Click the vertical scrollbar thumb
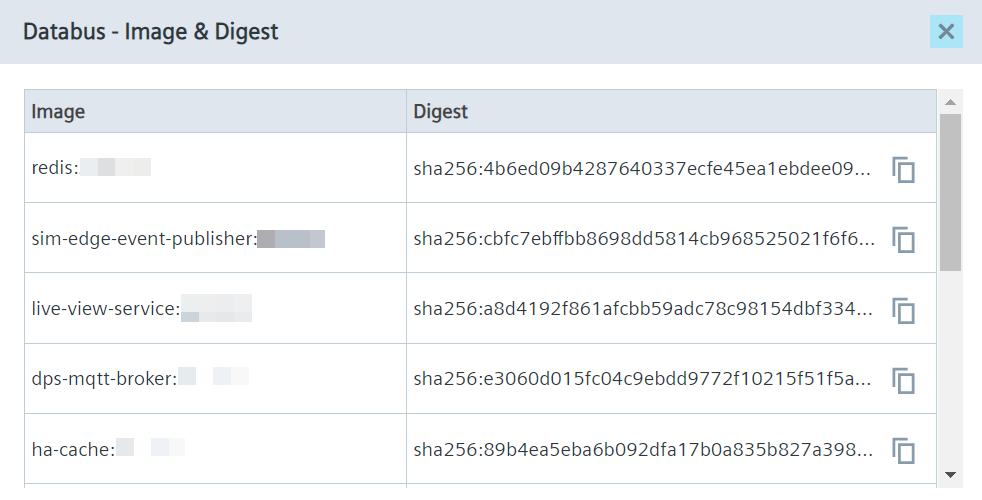The width and height of the screenshot is (982, 500). (950, 192)
